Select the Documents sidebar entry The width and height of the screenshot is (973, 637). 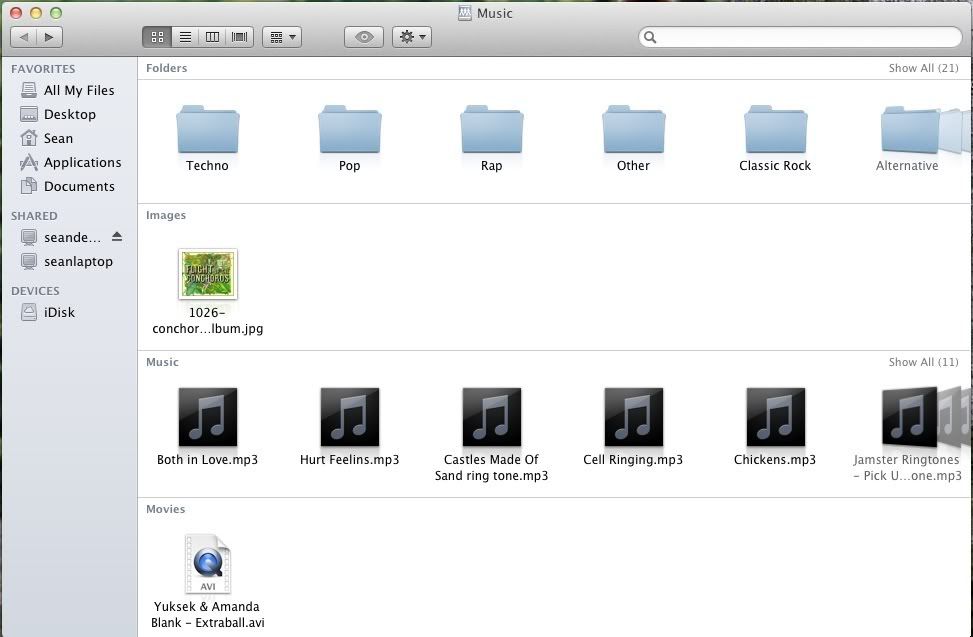click(x=79, y=186)
